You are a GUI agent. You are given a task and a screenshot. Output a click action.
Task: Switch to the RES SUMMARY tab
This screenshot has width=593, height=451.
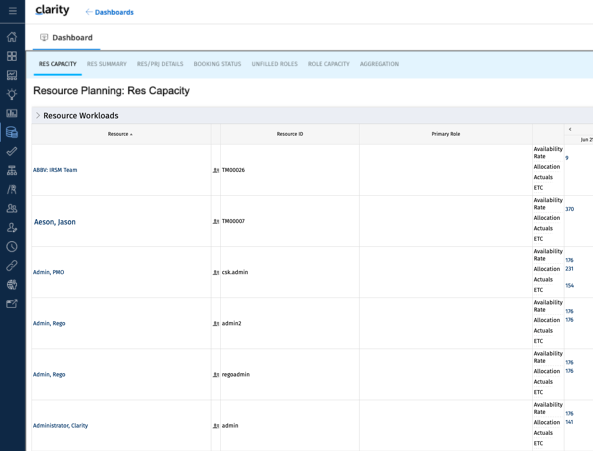click(107, 64)
